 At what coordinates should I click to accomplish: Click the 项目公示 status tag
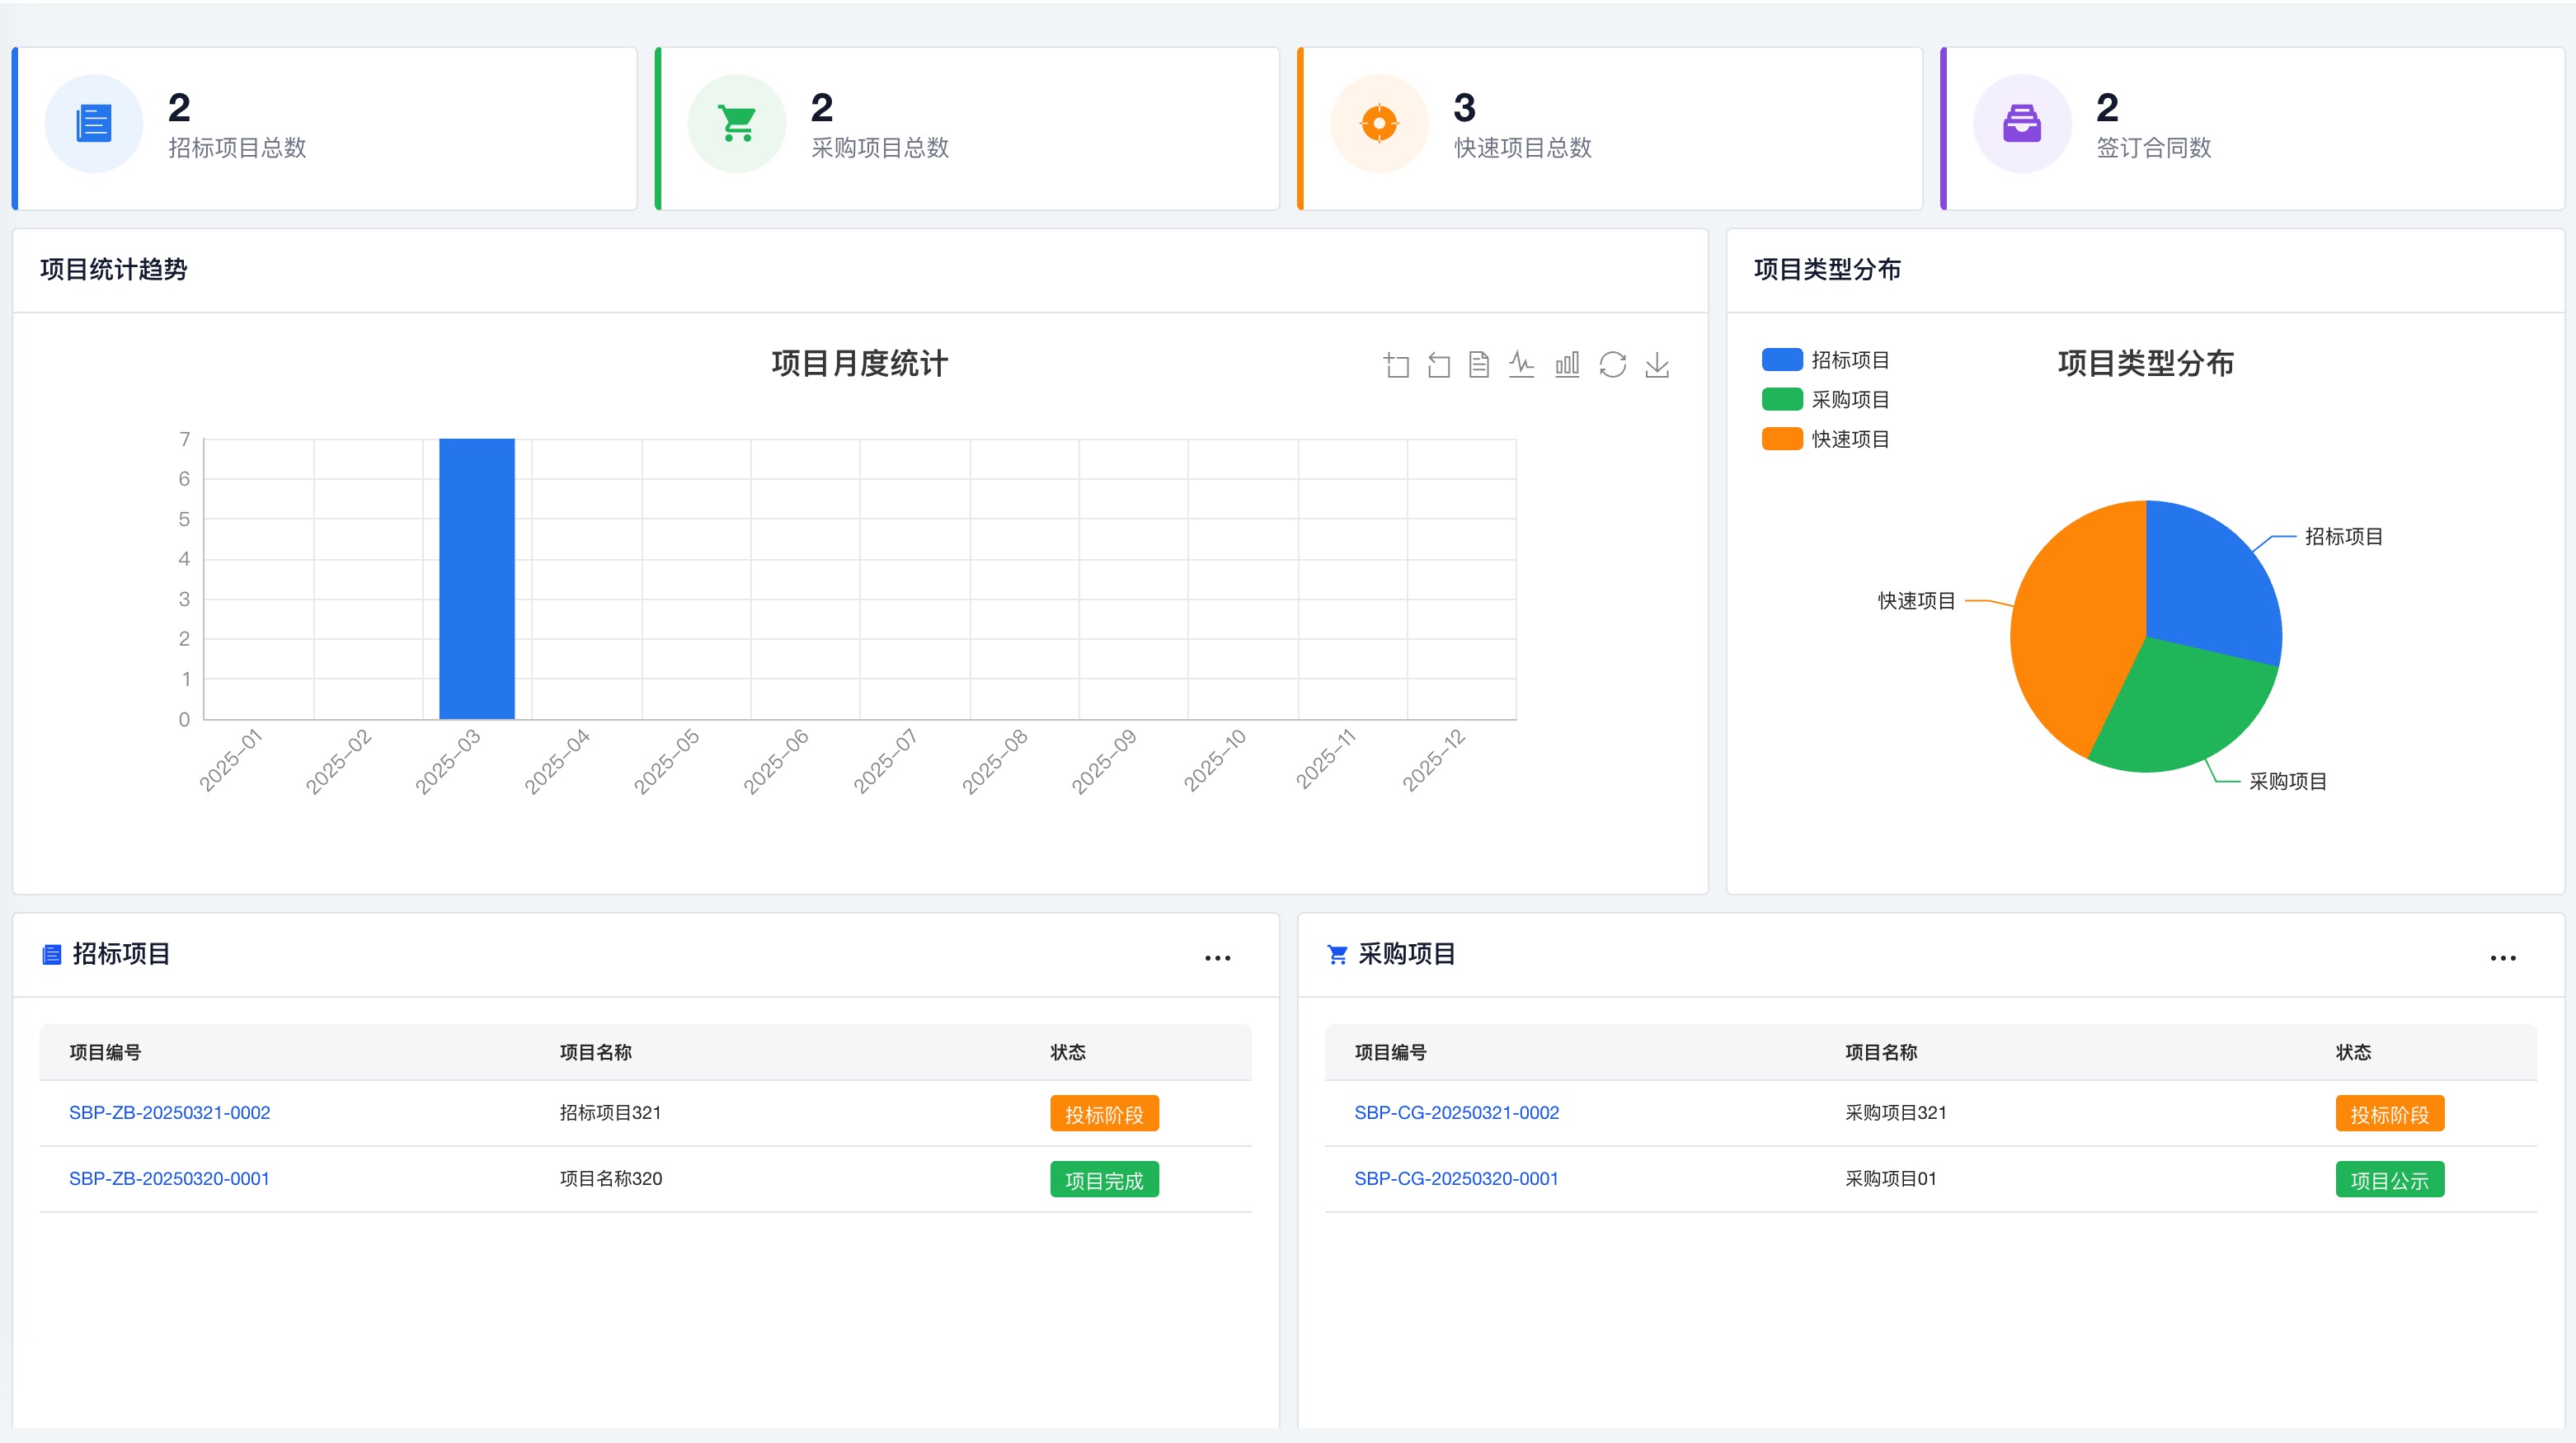pyautogui.click(x=2389, y=1180)
